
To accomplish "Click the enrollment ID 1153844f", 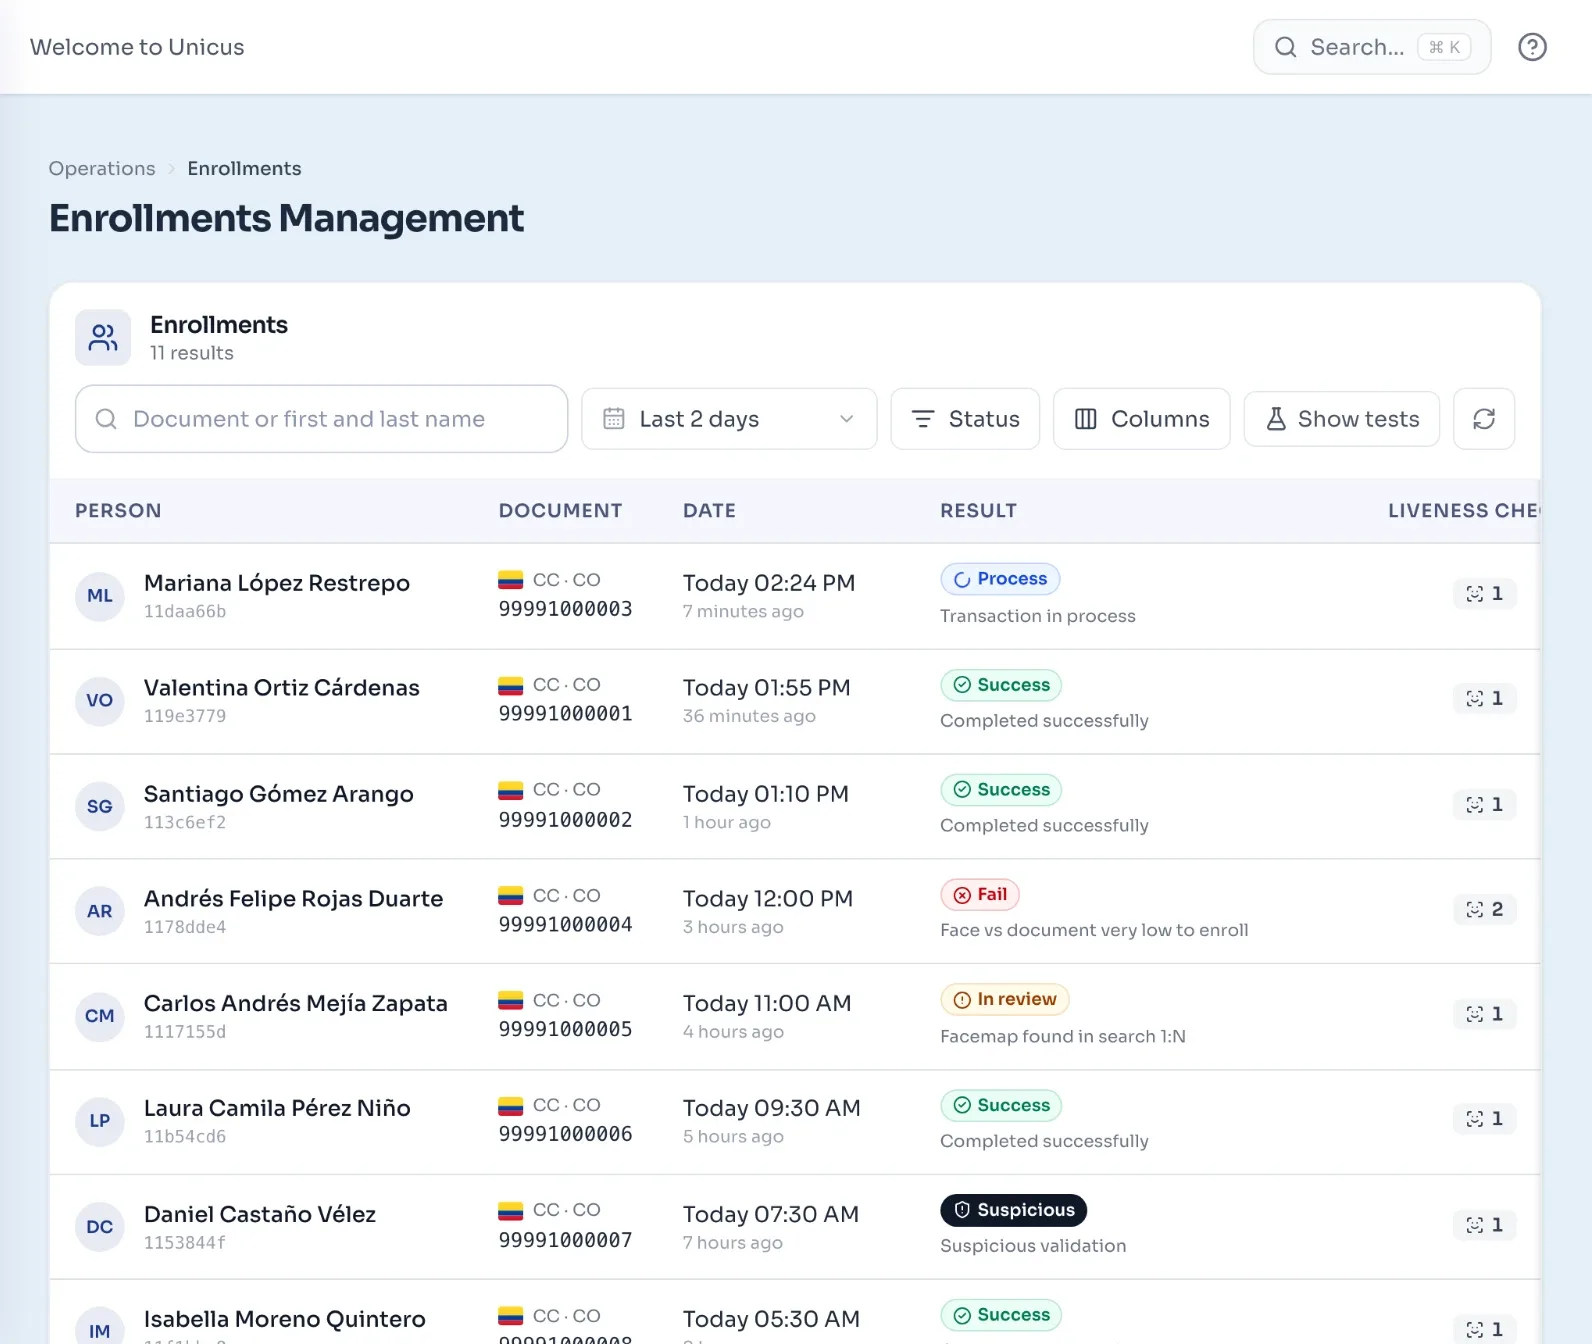I will 185,1243.
